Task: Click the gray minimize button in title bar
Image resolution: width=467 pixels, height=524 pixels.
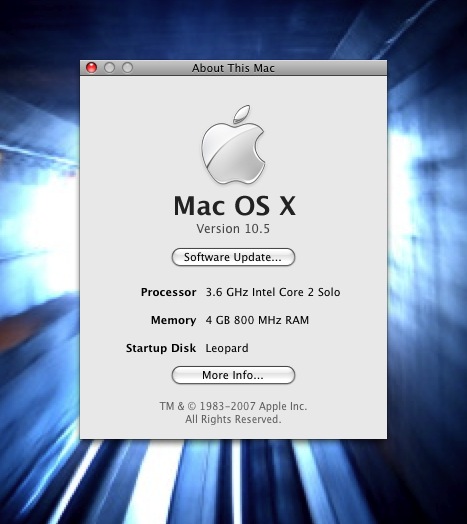Action: (x=109, y=68)
